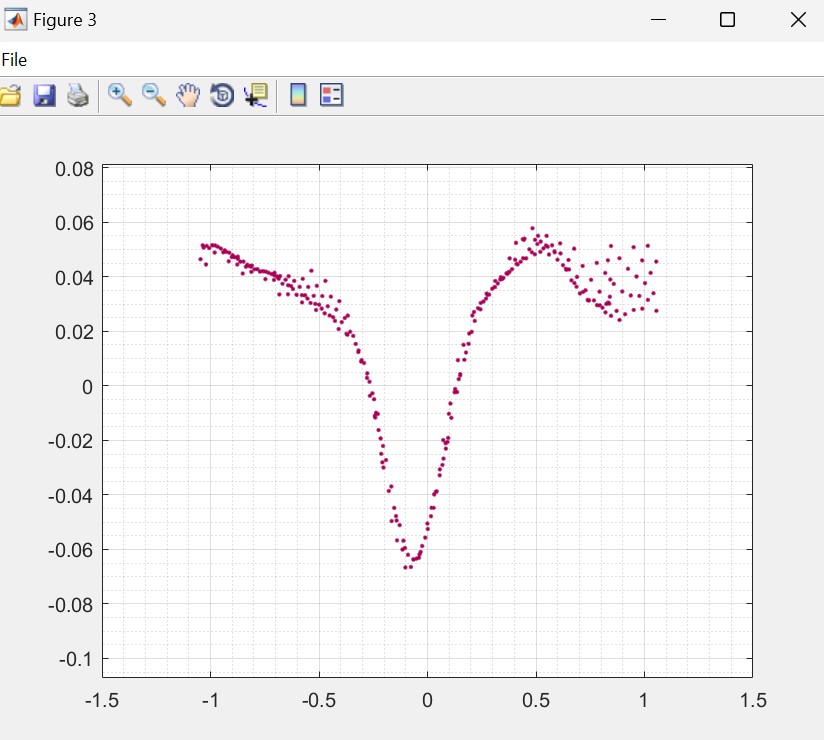Click the y-axis tick label -0.1
Image resolution: width=824 pixels, height=740 pixels.
tap(78, 659)
